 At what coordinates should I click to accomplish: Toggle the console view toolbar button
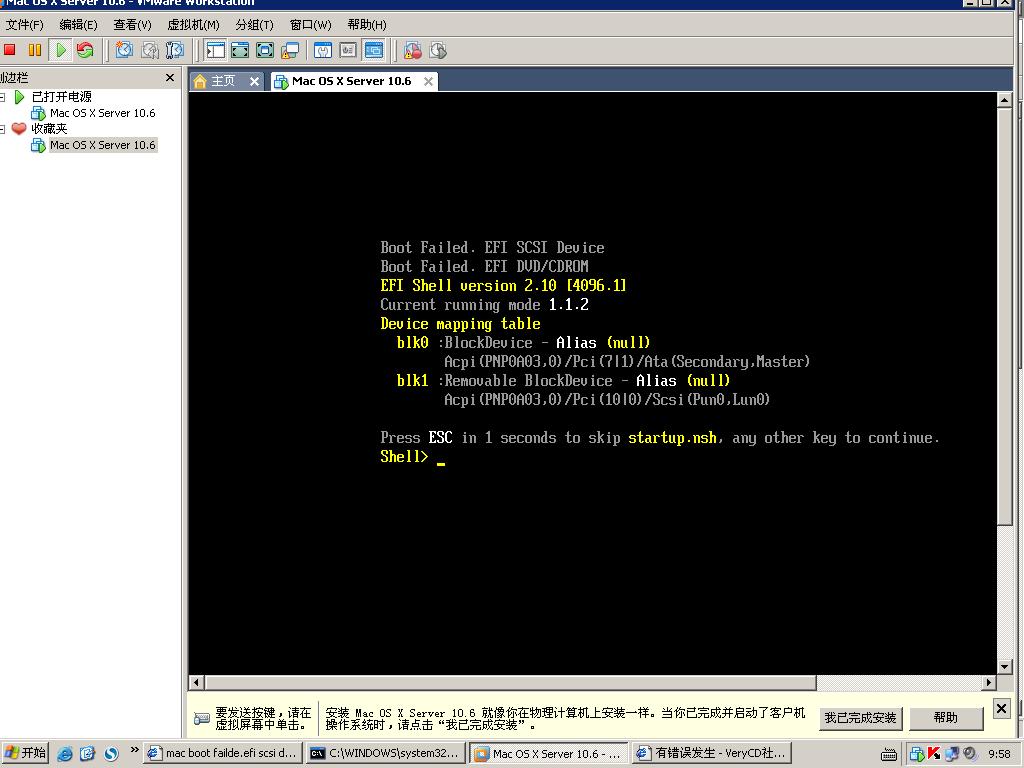click(373, 50)
